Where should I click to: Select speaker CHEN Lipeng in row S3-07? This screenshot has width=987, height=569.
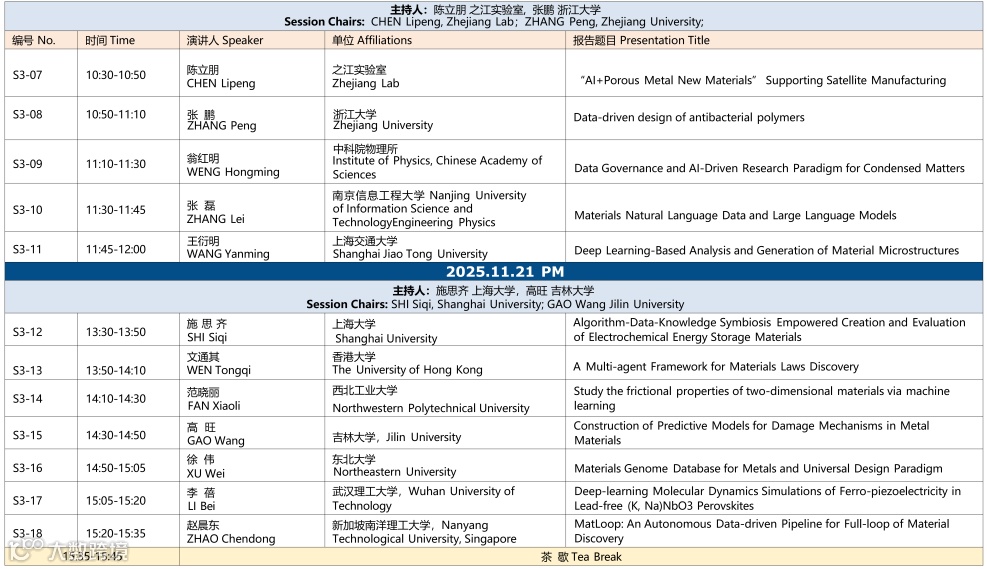point(221,77)
